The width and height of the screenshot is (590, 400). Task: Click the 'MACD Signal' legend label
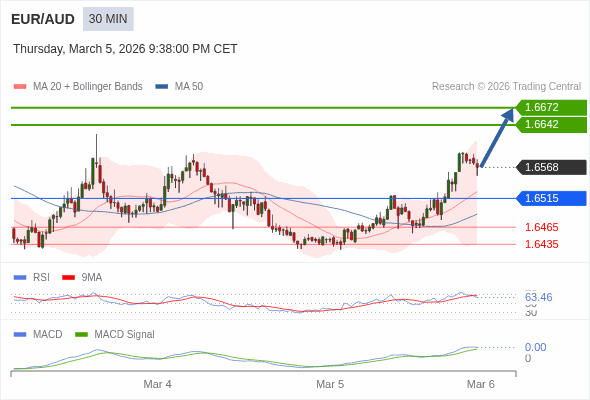125,335
